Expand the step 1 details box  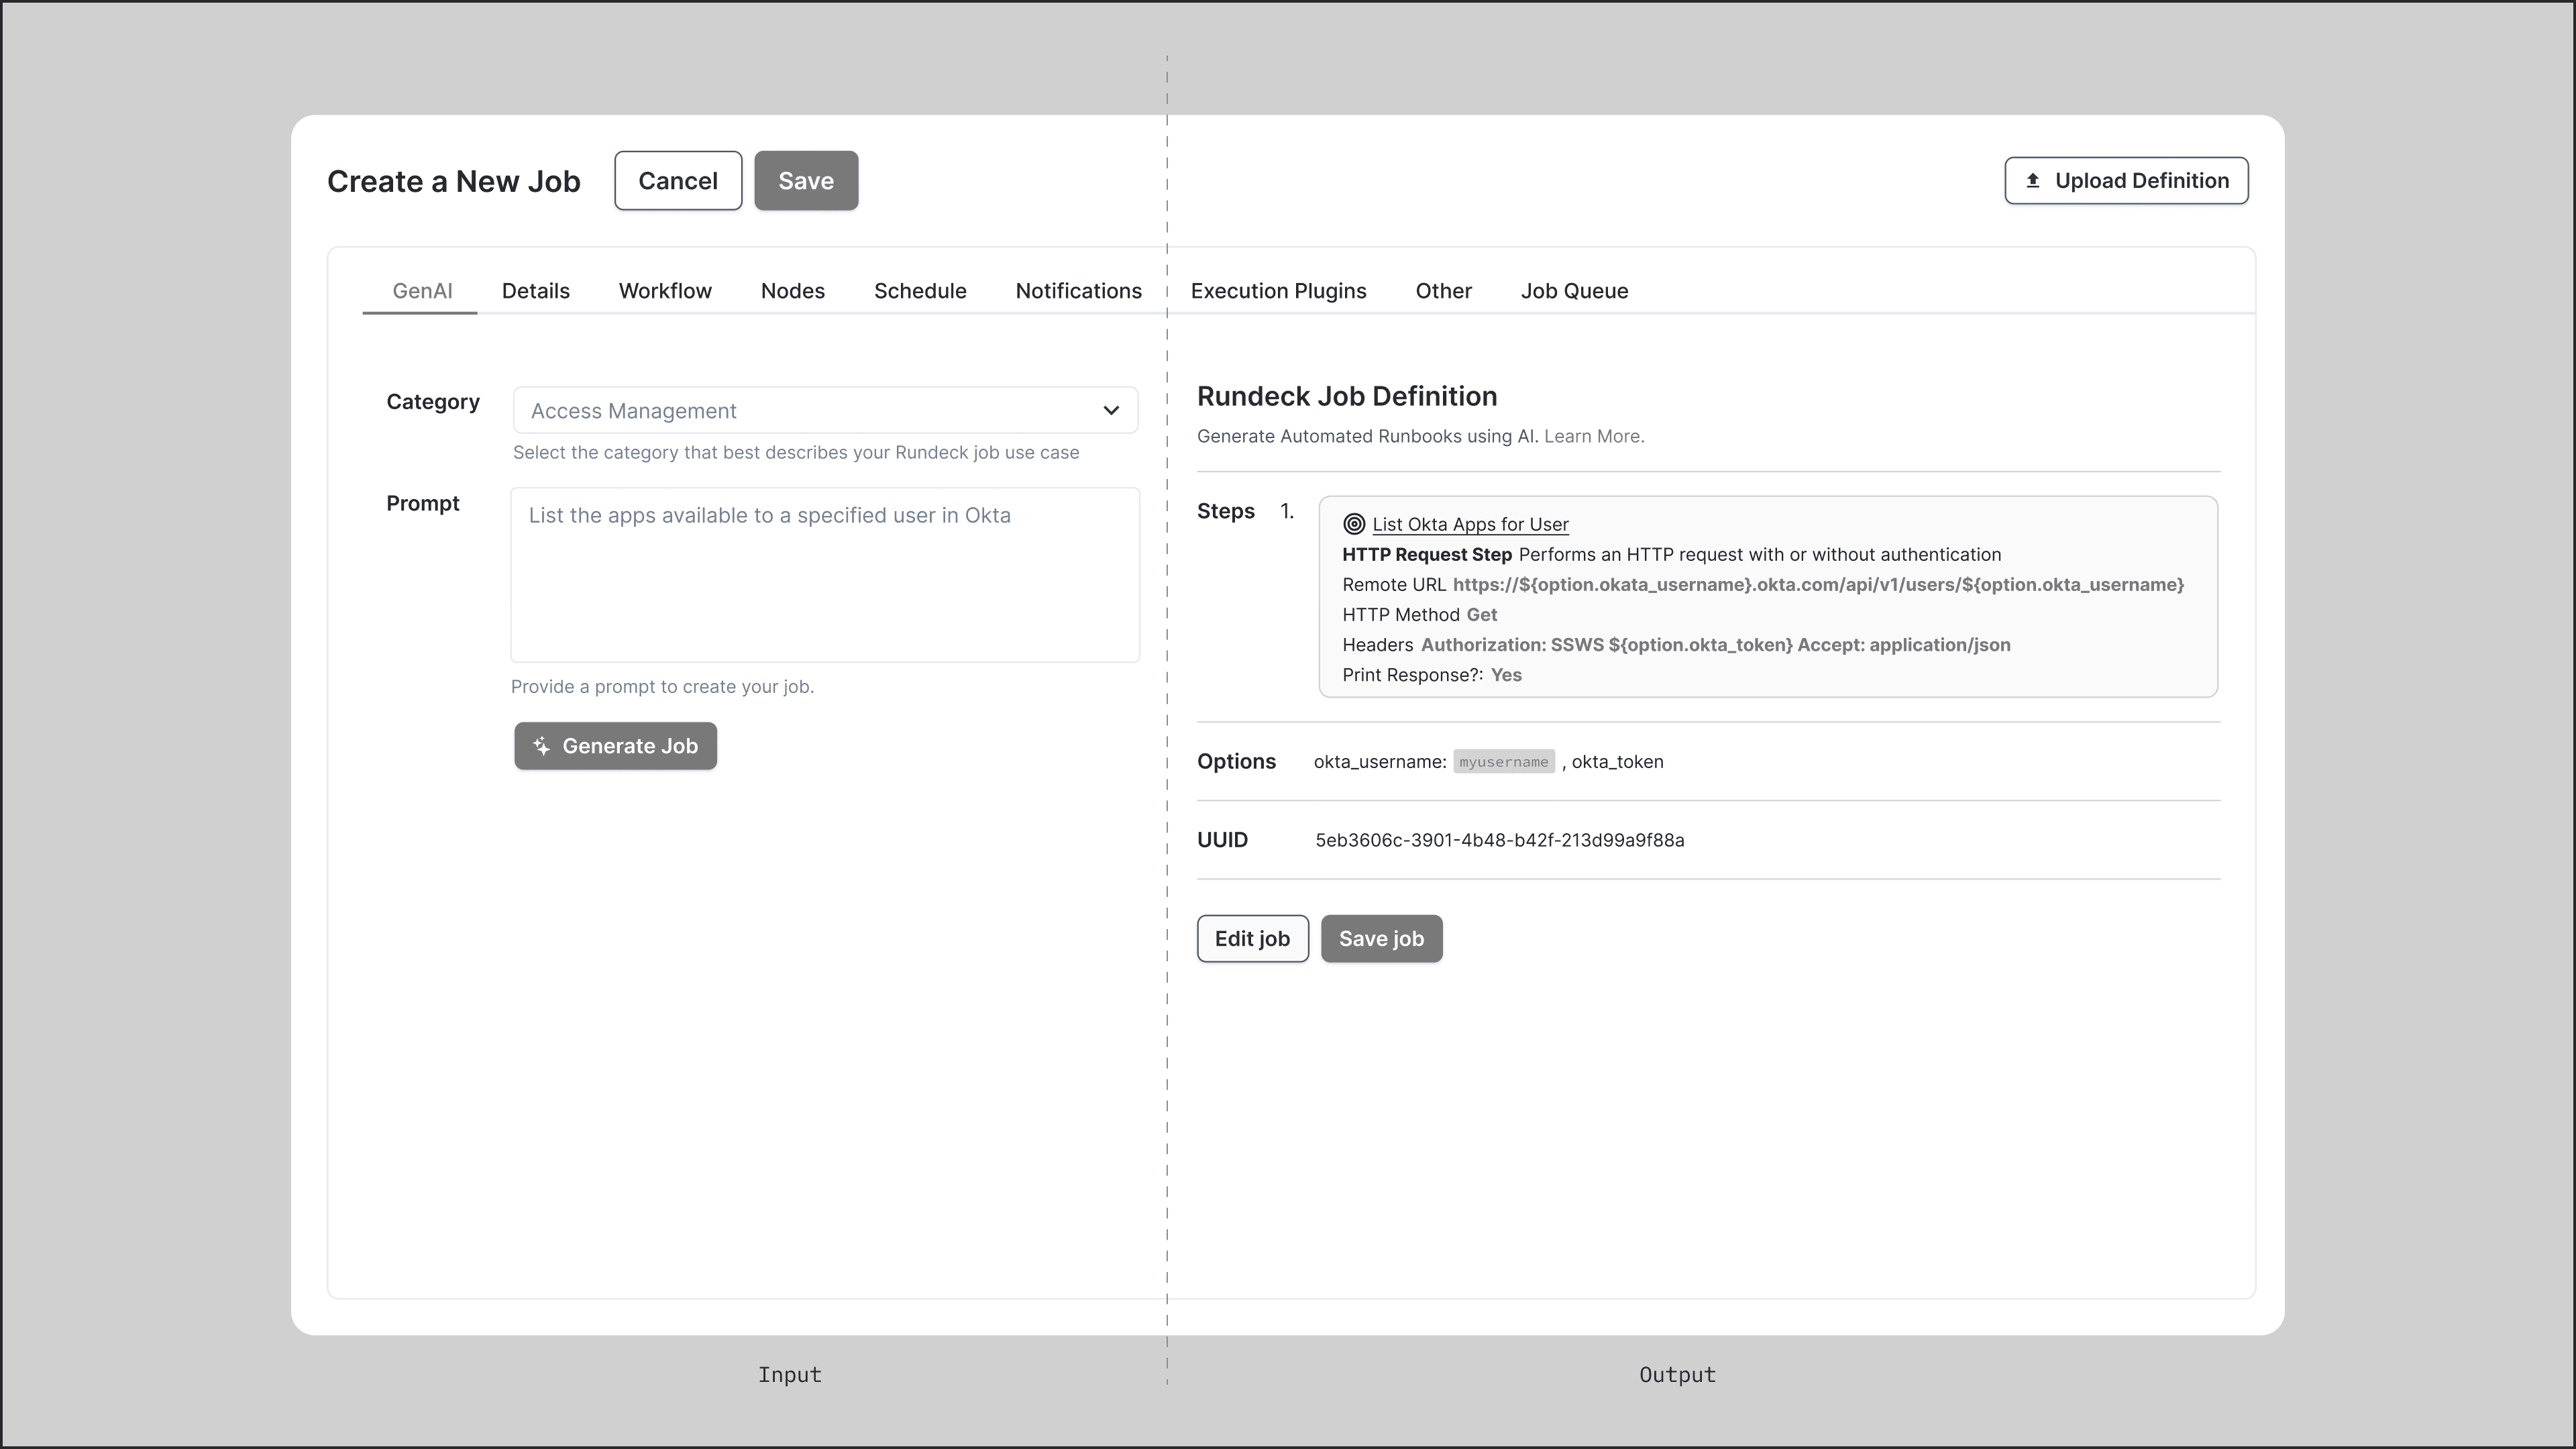click(1767, 596)
